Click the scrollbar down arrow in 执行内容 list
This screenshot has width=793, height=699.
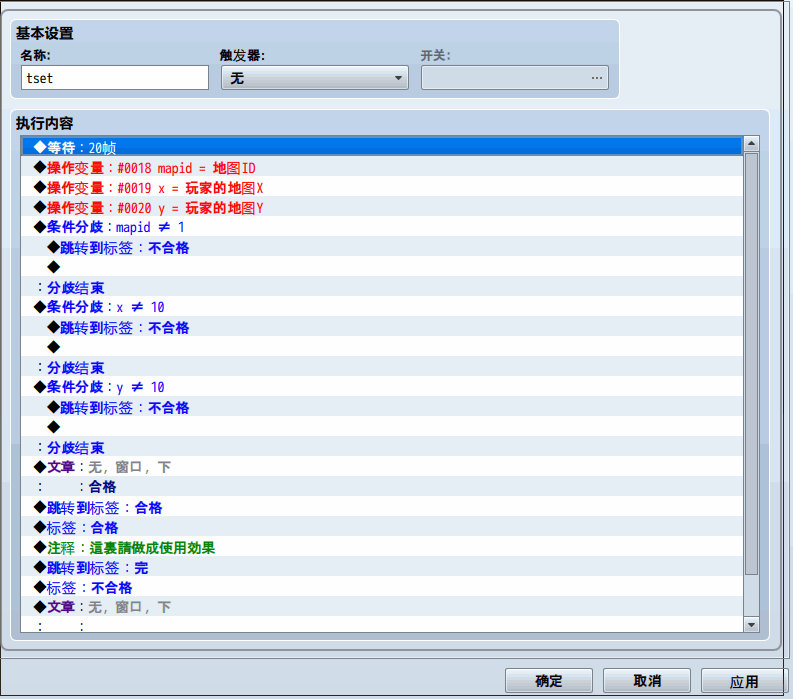click(751, 625)
